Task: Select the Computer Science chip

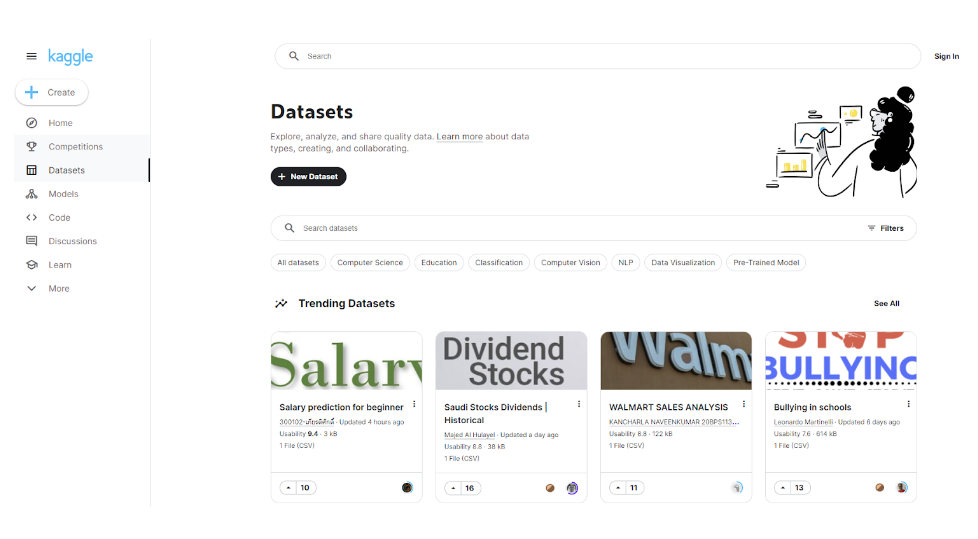Action: click(370, 263)
